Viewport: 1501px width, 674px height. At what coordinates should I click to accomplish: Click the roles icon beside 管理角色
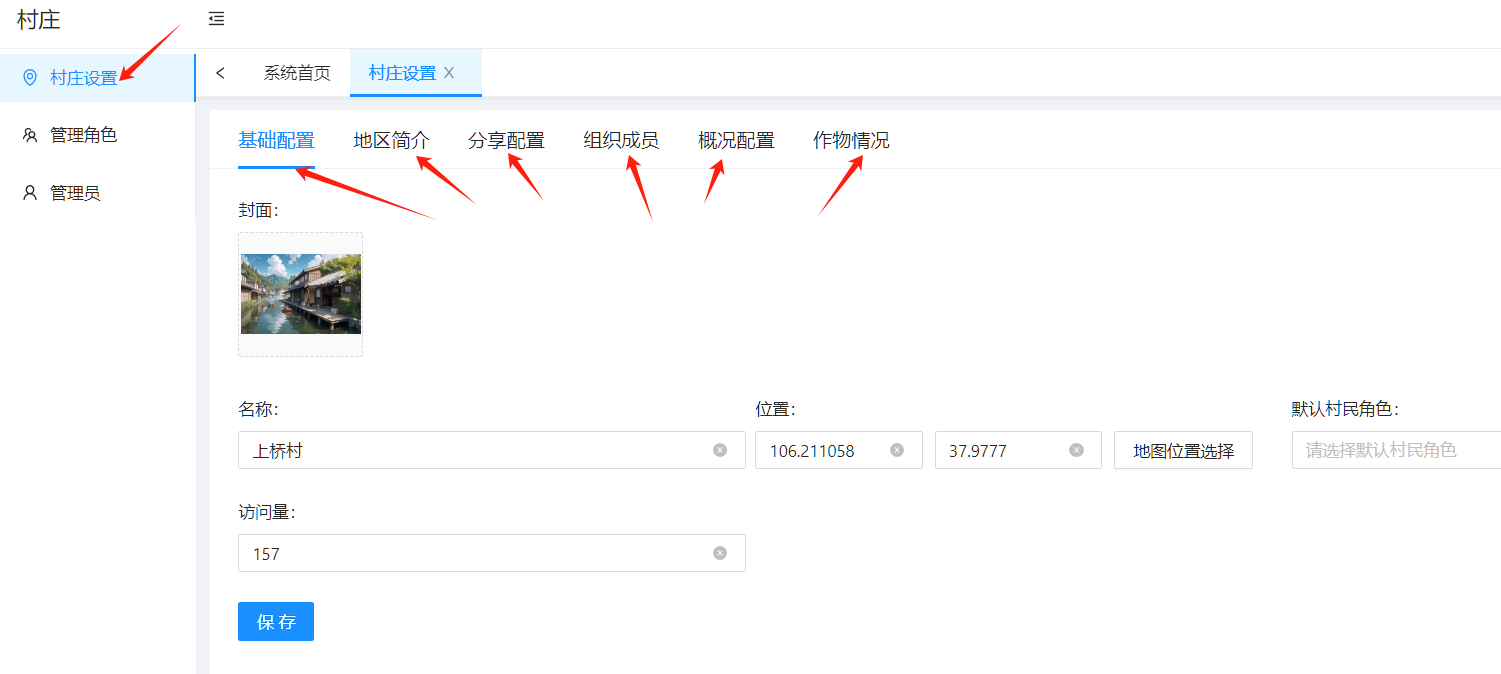(x=30, y=135)
